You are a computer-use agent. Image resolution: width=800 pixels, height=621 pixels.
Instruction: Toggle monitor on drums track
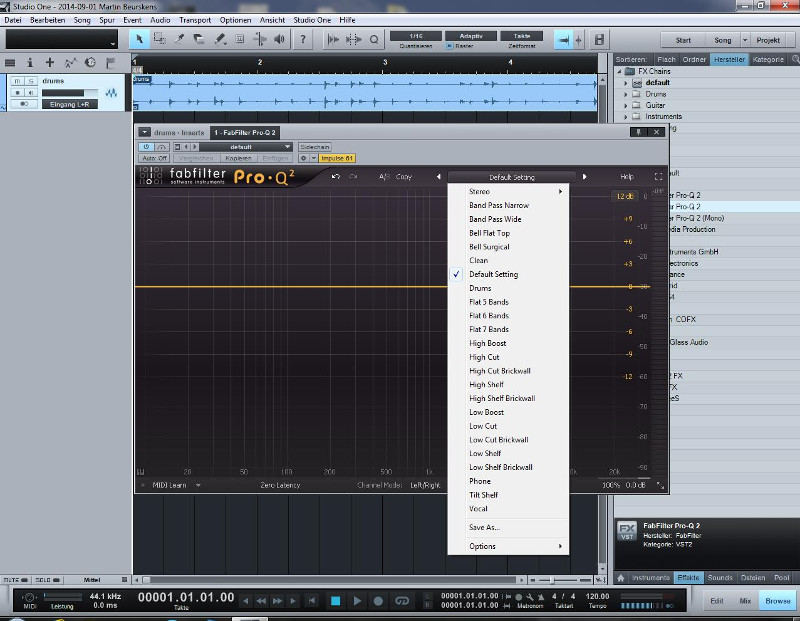click(31, 92)
